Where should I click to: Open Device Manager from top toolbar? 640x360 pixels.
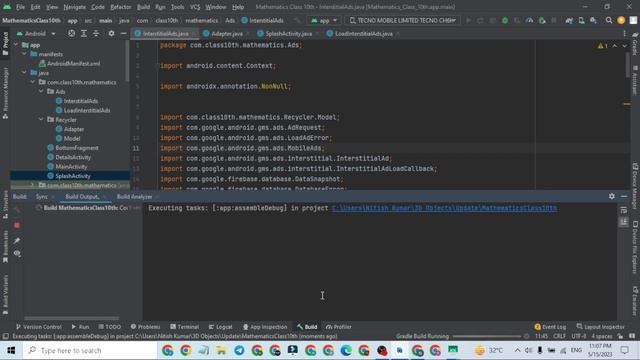(x=581, y=20)
